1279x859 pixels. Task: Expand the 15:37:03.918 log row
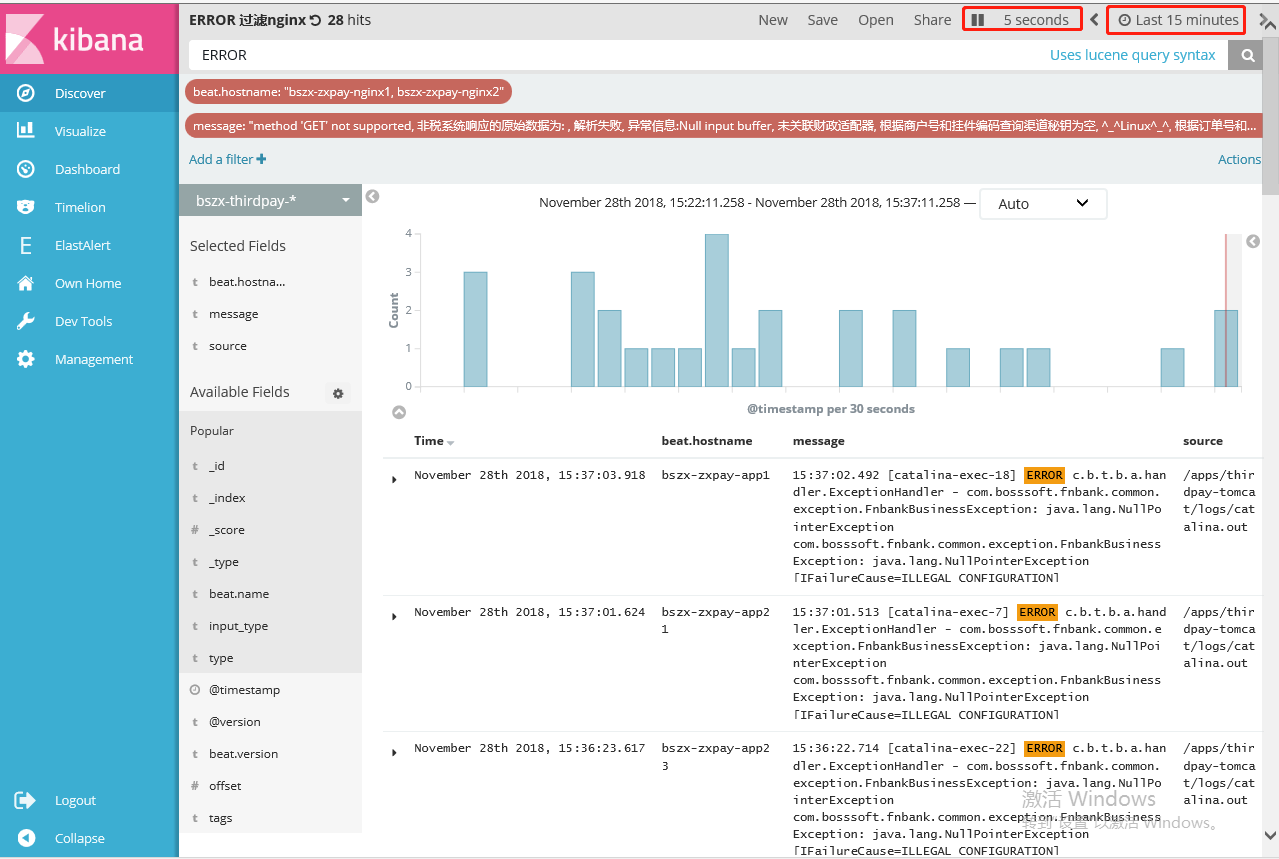(394, 480)
